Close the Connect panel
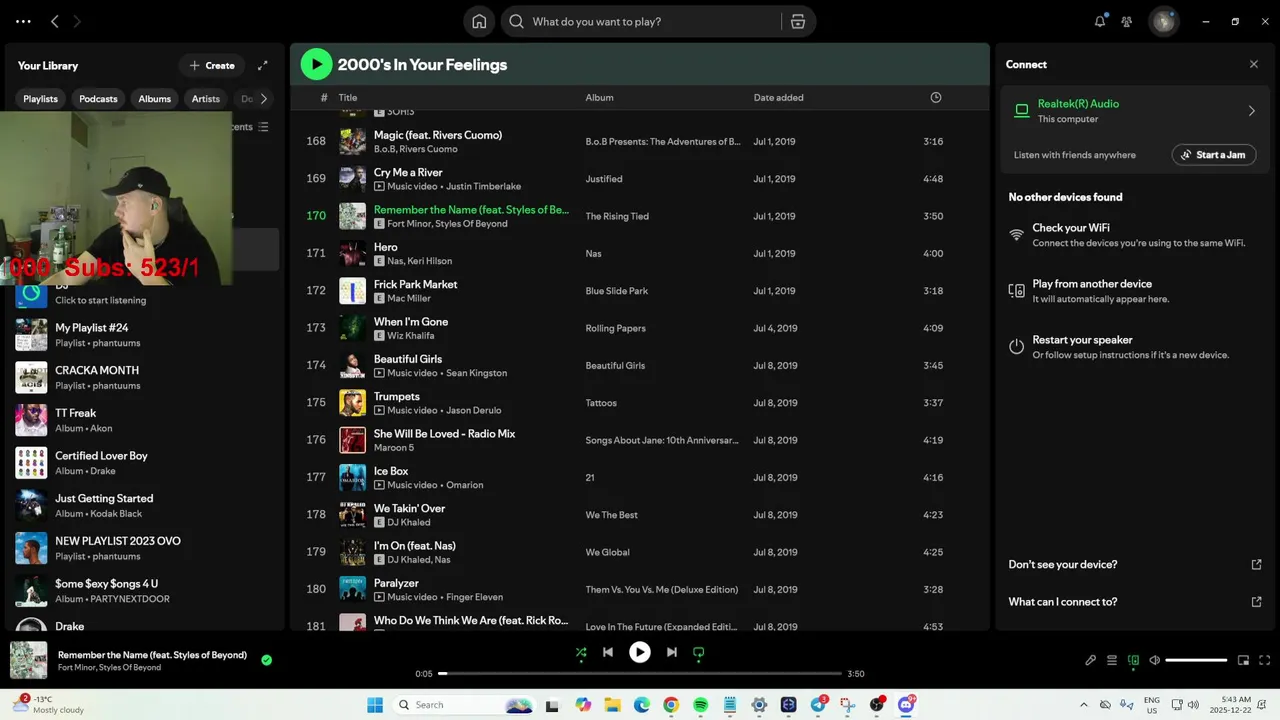 1254,64
